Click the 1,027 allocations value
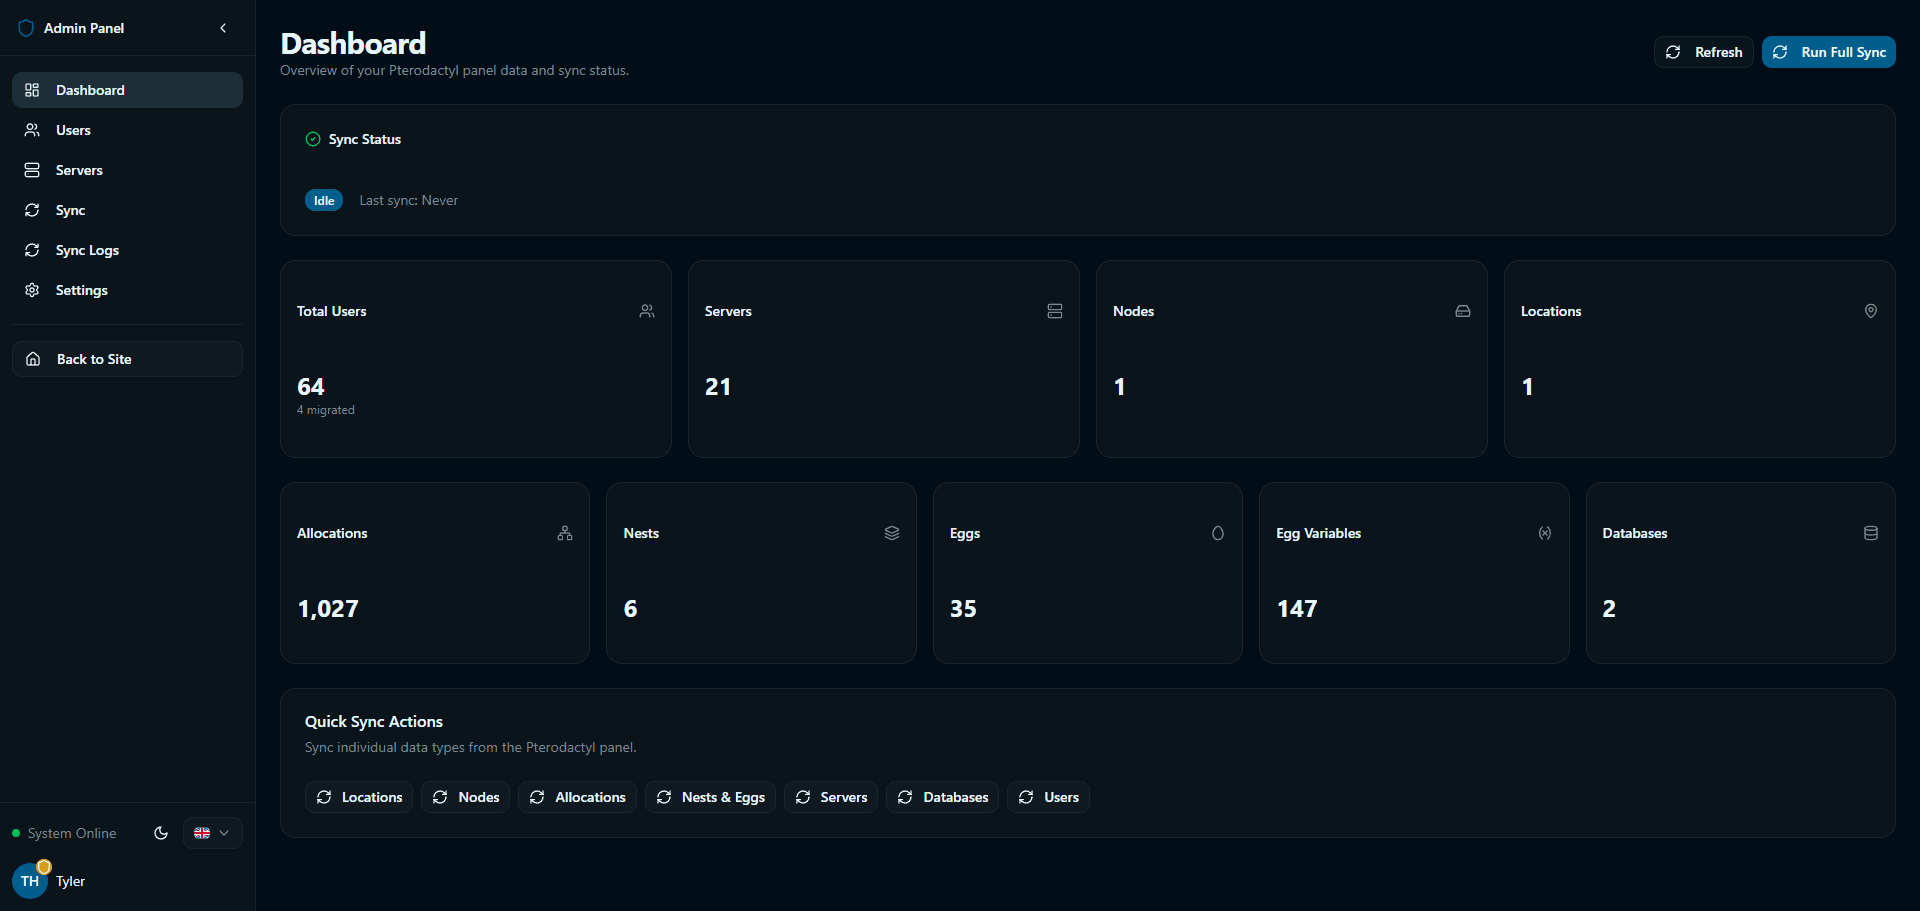1920x911 pixels. (x=328, y=609)
